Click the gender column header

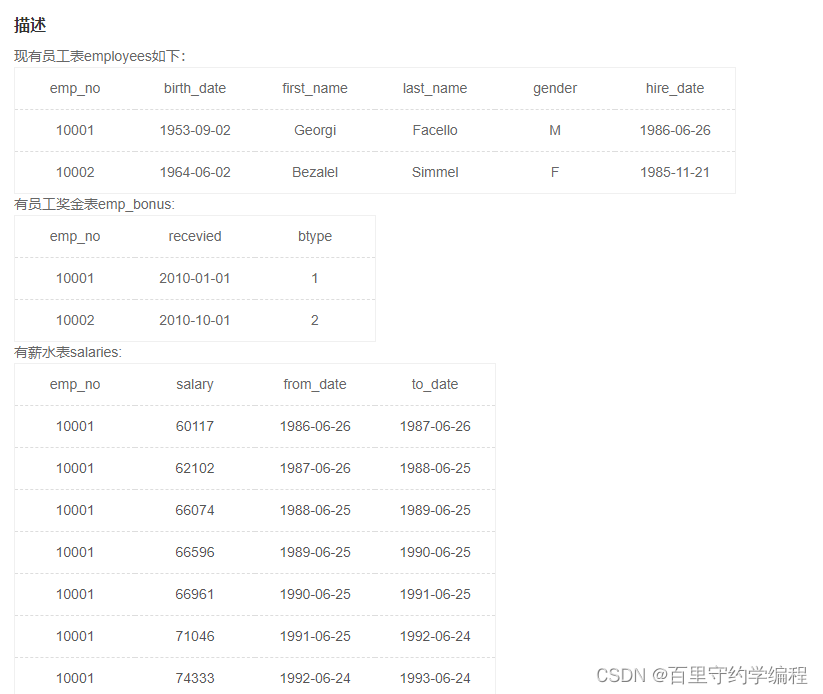point(555,88)
